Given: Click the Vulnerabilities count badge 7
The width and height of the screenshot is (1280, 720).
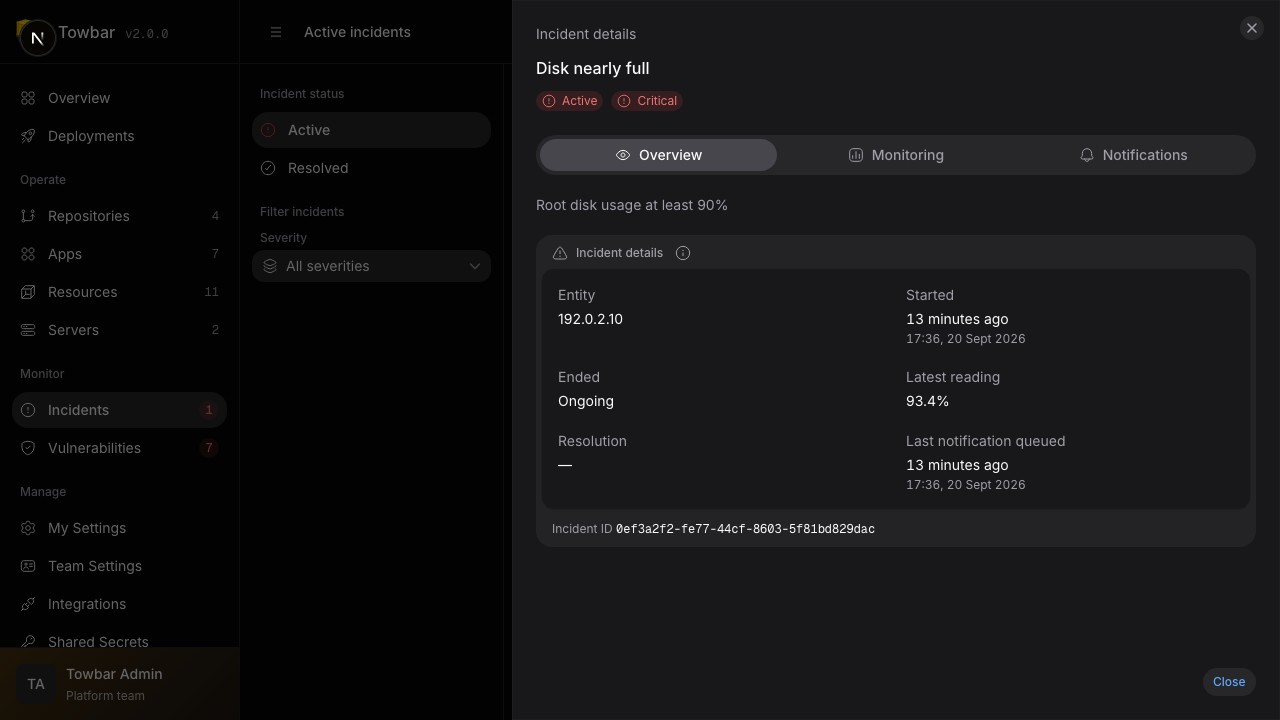Looking at the screenshot, I should pos(209,448).
